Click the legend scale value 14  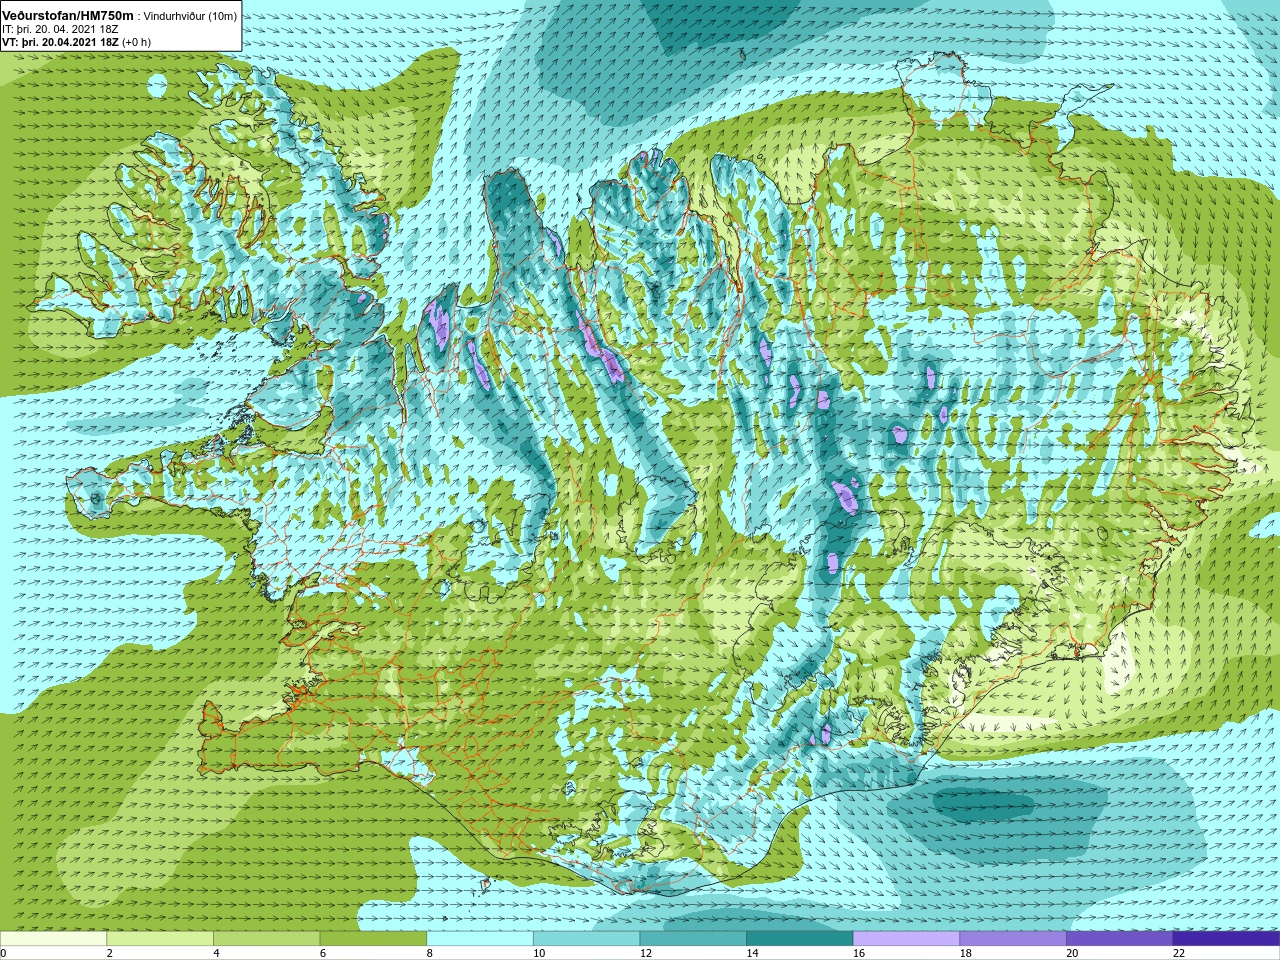tap(753, 953)
